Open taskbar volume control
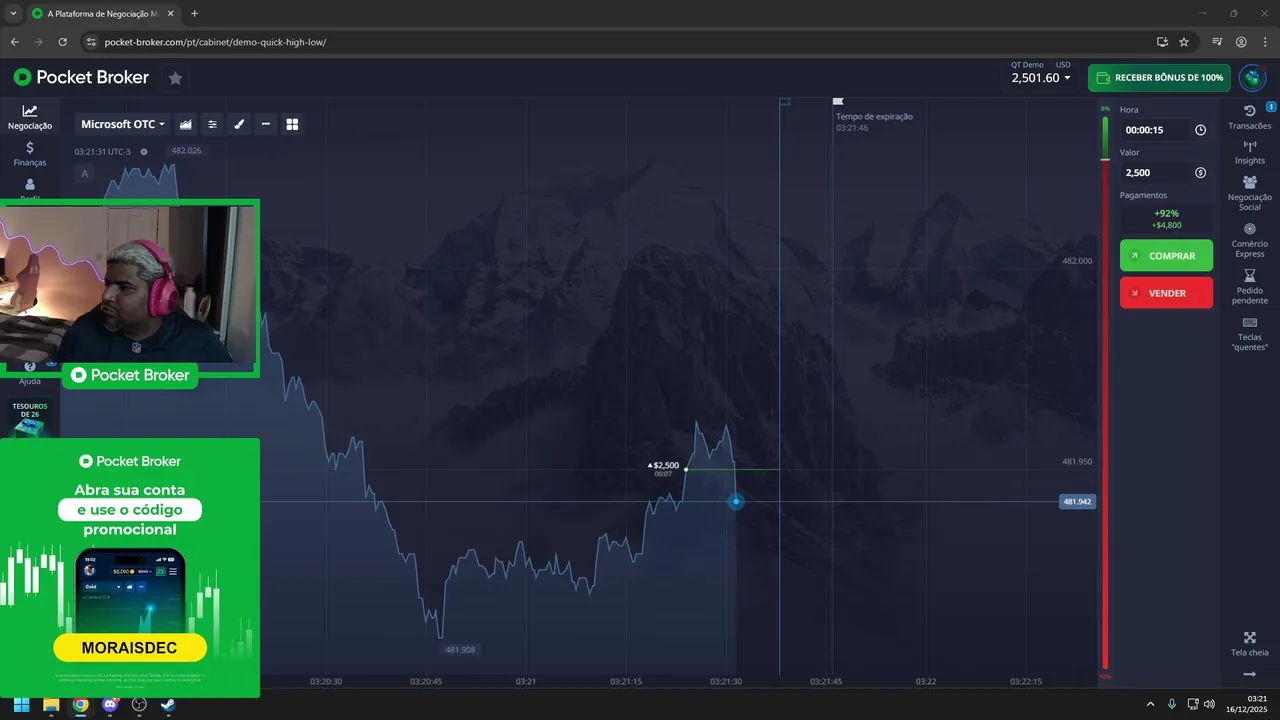Image resolution: width=1280 pixels, height=720 pixels. (1209, 704)
